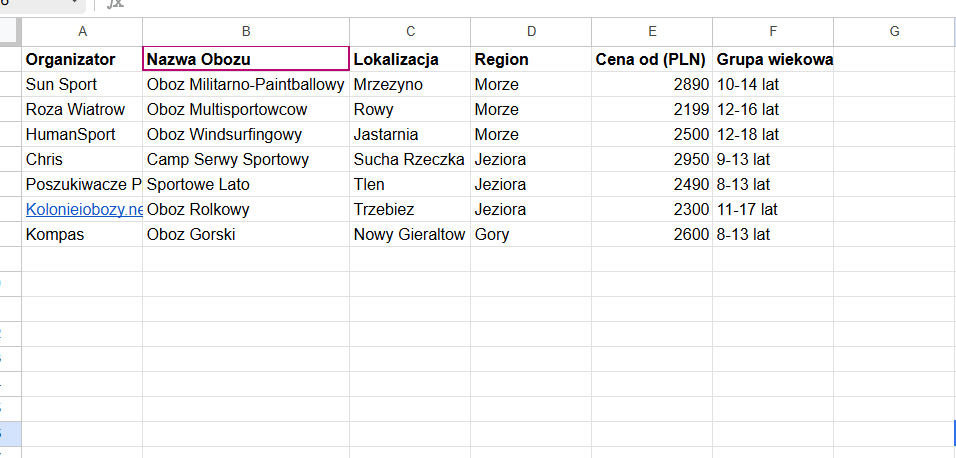Image resolution: width=956 pixels, height=458 pixels.
Task: Select the Sucha Rzeczka location cell
Action: 409,160
